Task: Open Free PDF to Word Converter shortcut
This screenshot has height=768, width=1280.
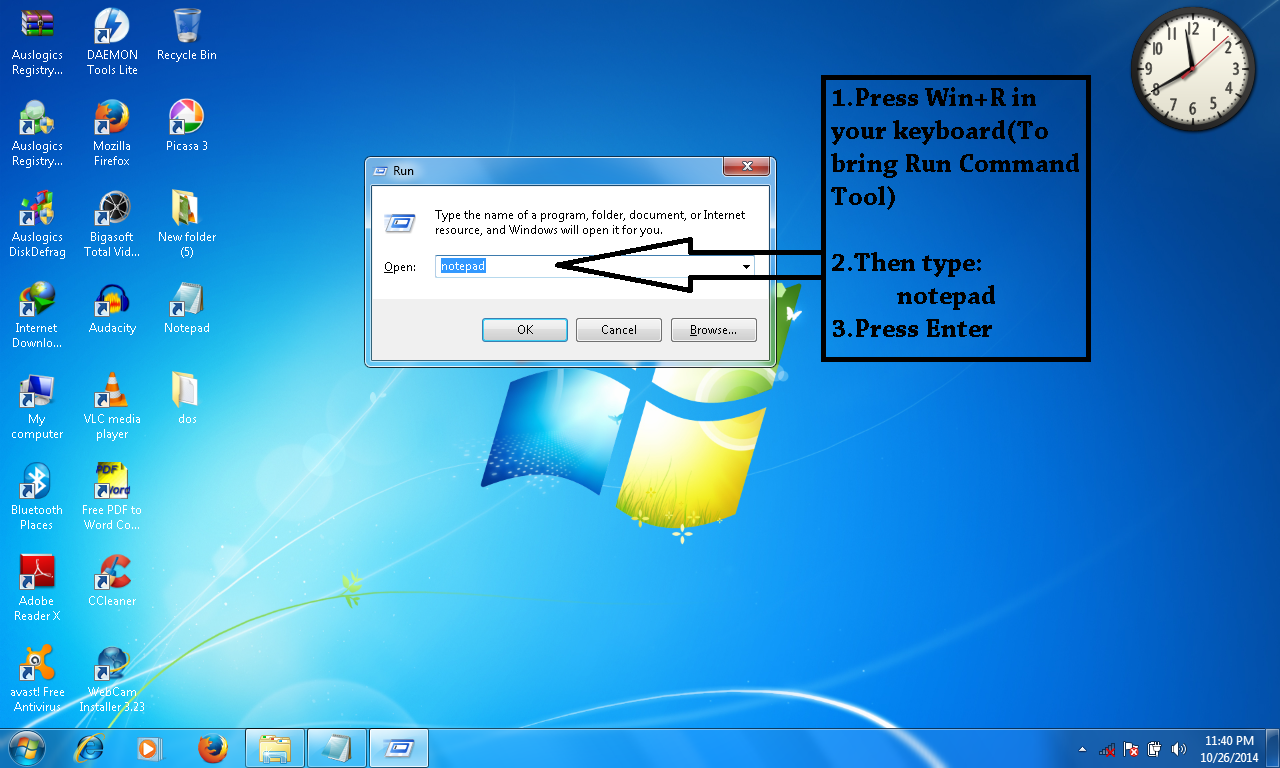Action: (x=112, y=497)
